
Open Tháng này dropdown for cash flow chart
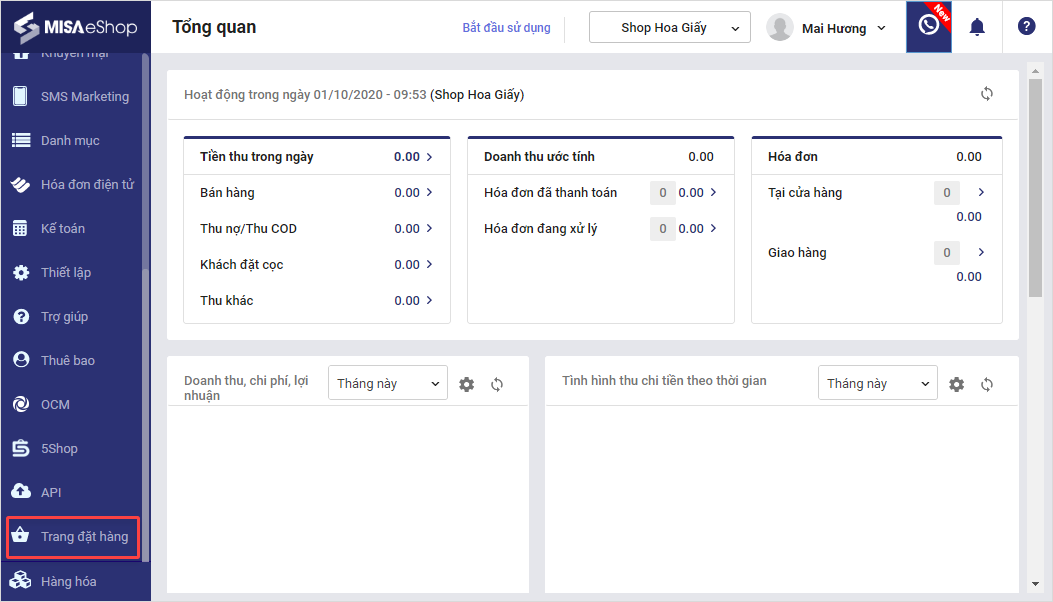point(877,384)
